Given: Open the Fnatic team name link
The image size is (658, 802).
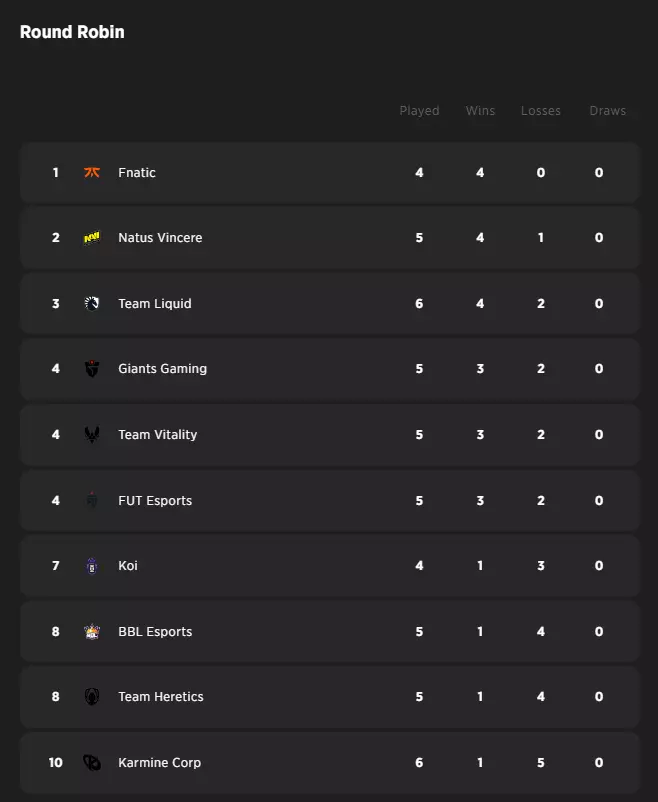Looking at the screenshot, I should [x=137, y=173].
